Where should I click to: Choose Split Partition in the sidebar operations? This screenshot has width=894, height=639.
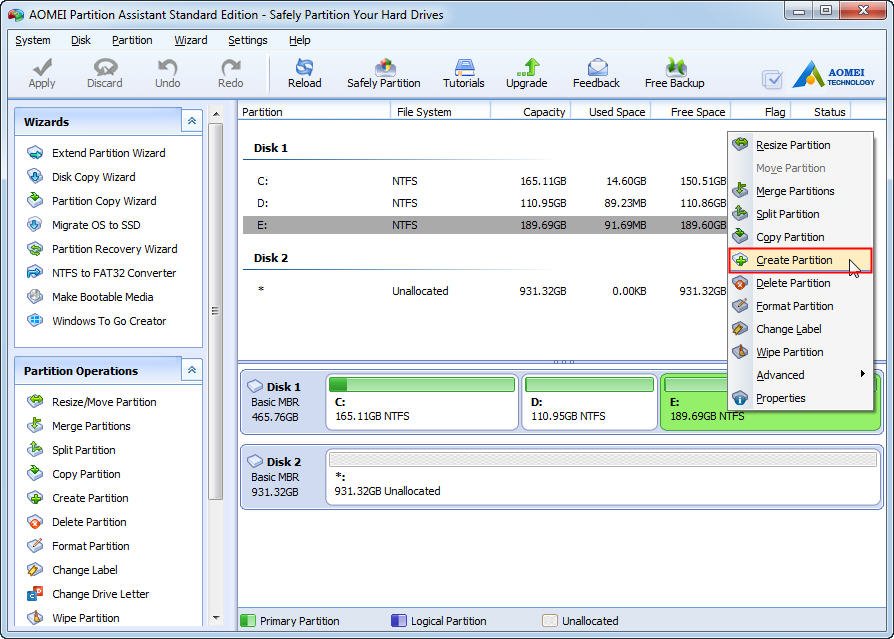[71, 450]
